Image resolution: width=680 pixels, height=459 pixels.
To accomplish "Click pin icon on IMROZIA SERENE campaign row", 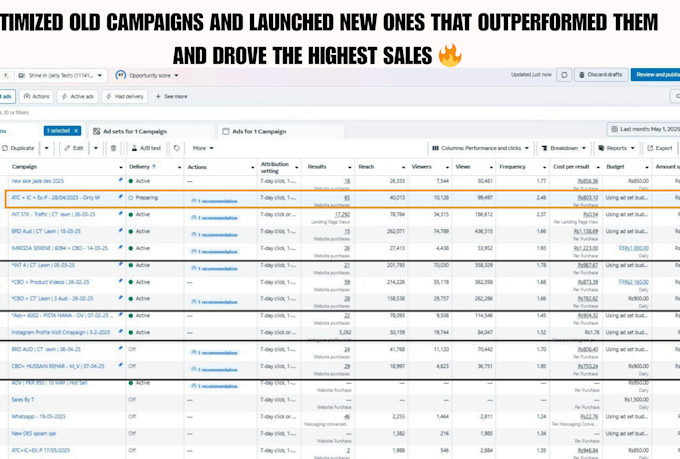I will pos(120,247).
